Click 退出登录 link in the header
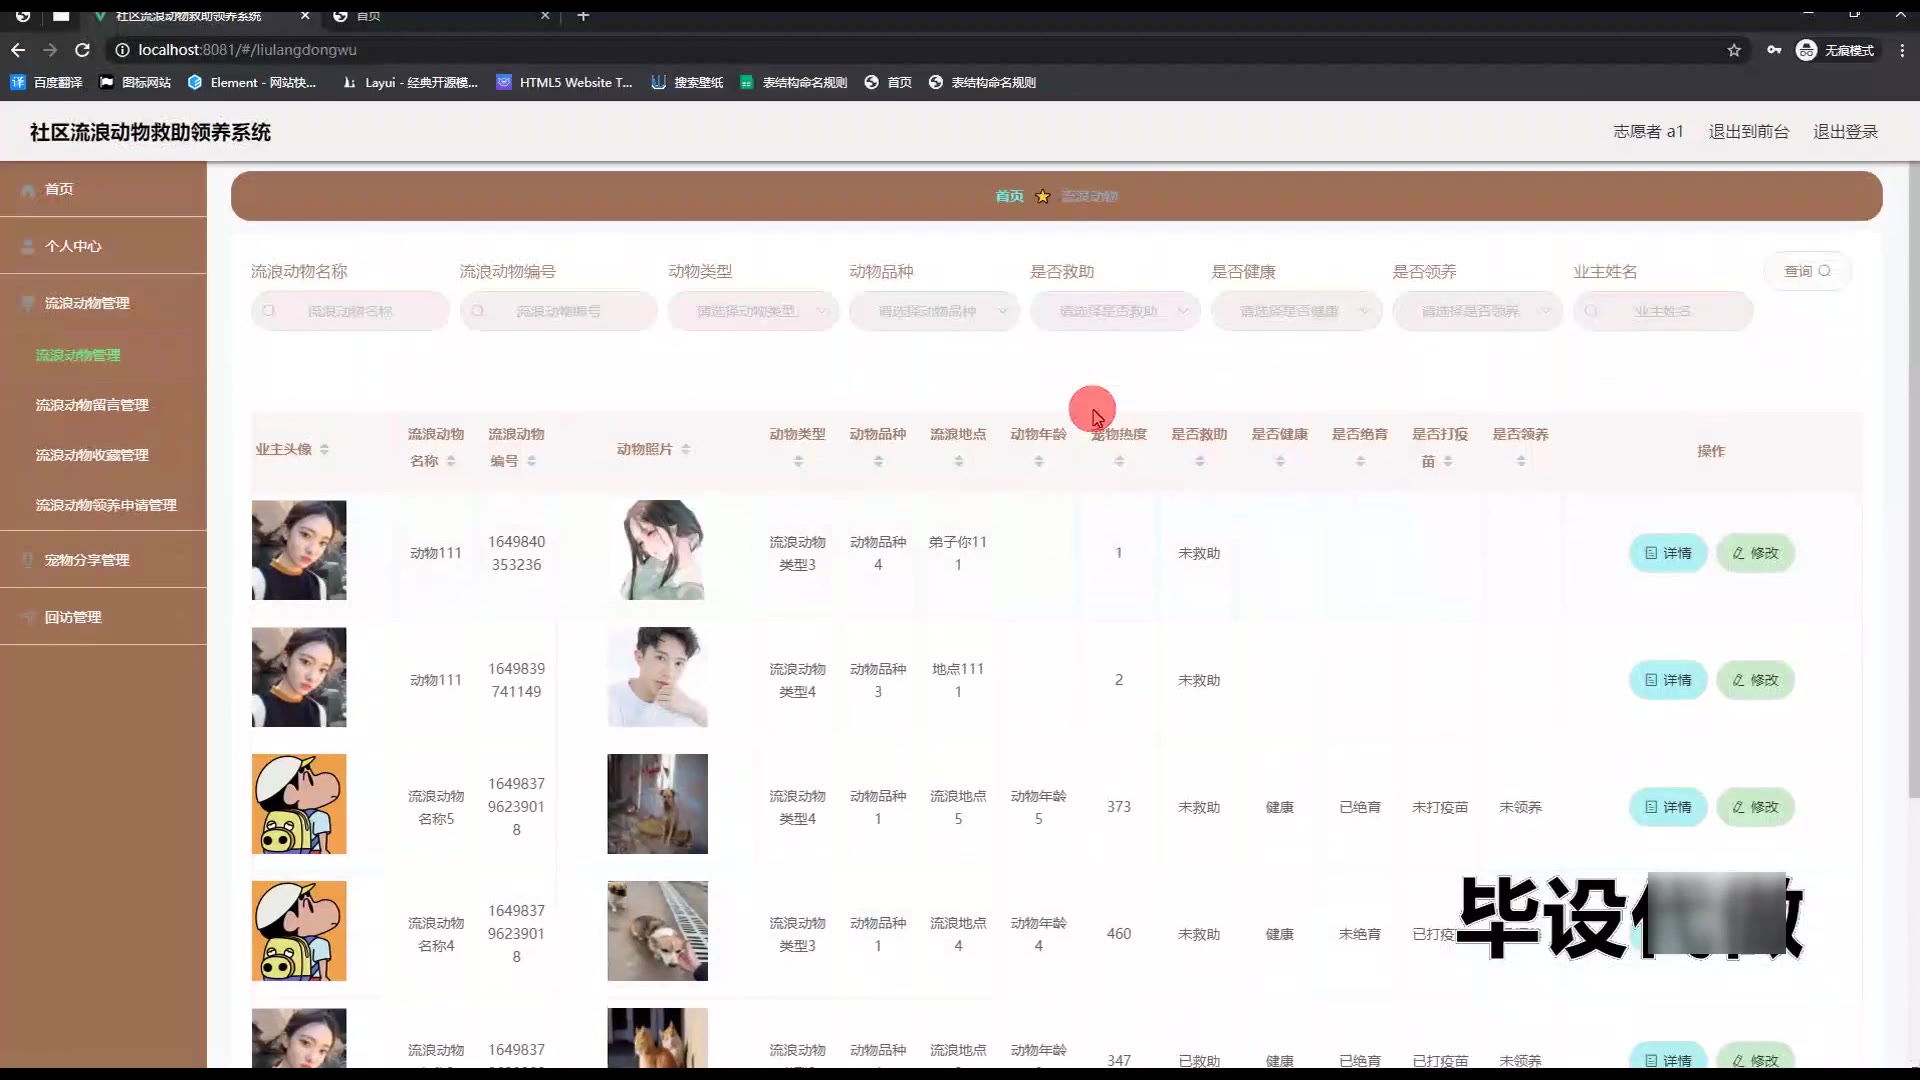1920x1080 pixels. click(x=1845, y=132)
